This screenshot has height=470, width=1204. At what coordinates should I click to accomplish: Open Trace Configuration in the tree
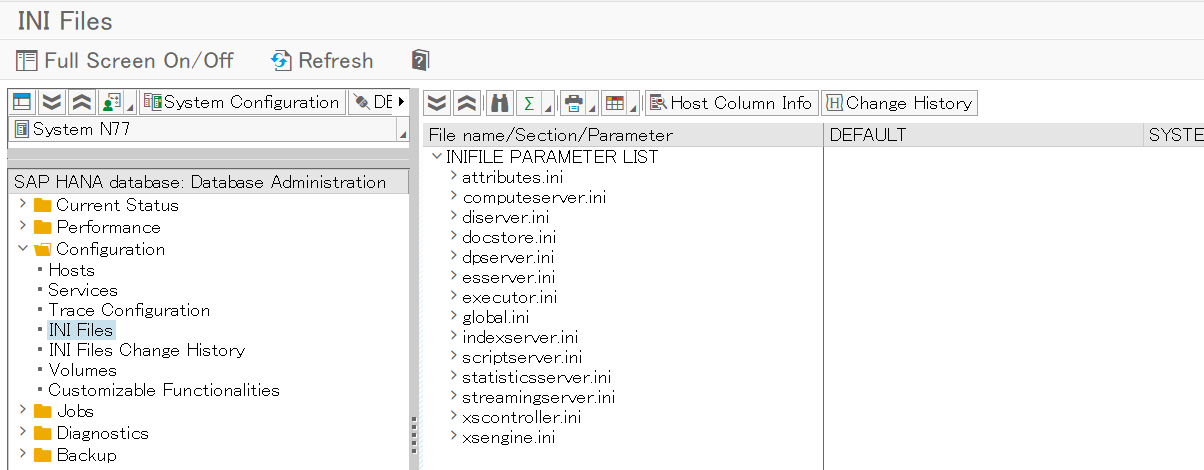[129, 310]
